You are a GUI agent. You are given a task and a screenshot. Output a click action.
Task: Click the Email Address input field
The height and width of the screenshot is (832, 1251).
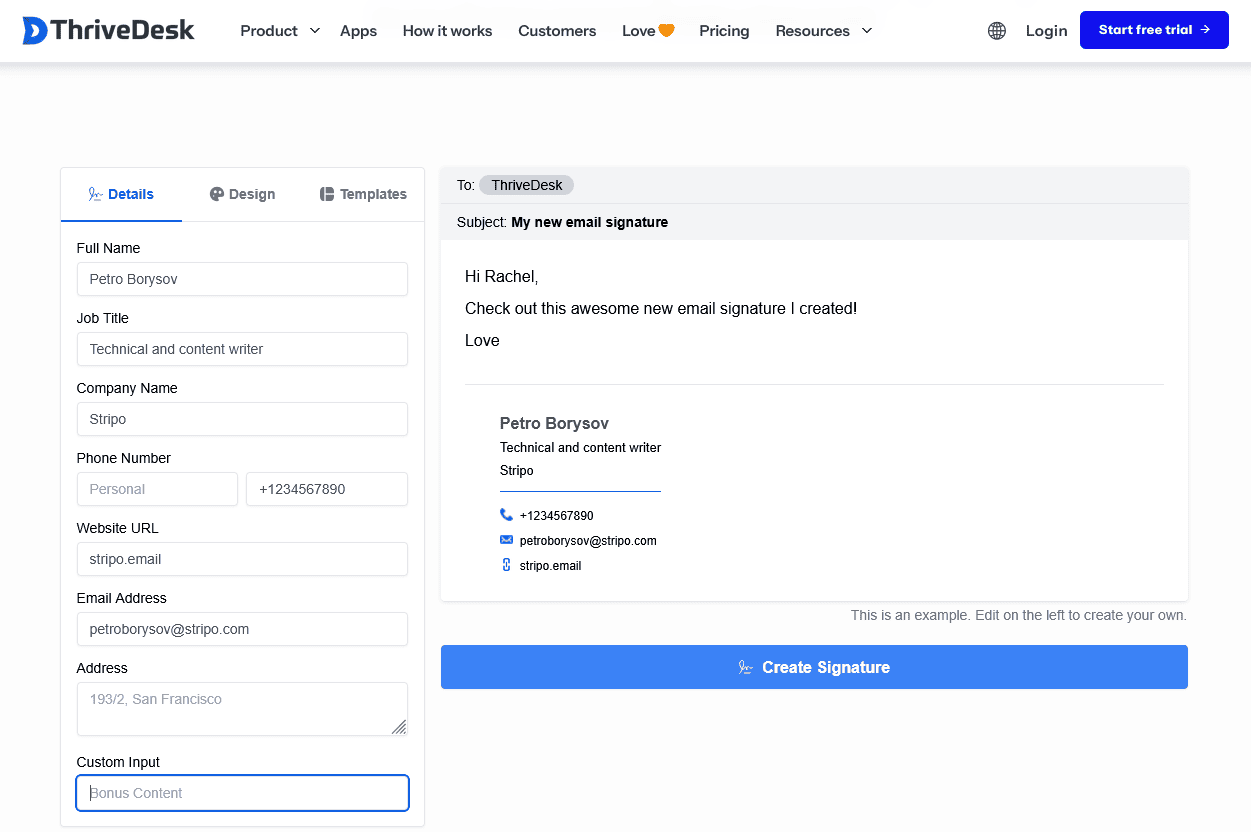(242, 629)
